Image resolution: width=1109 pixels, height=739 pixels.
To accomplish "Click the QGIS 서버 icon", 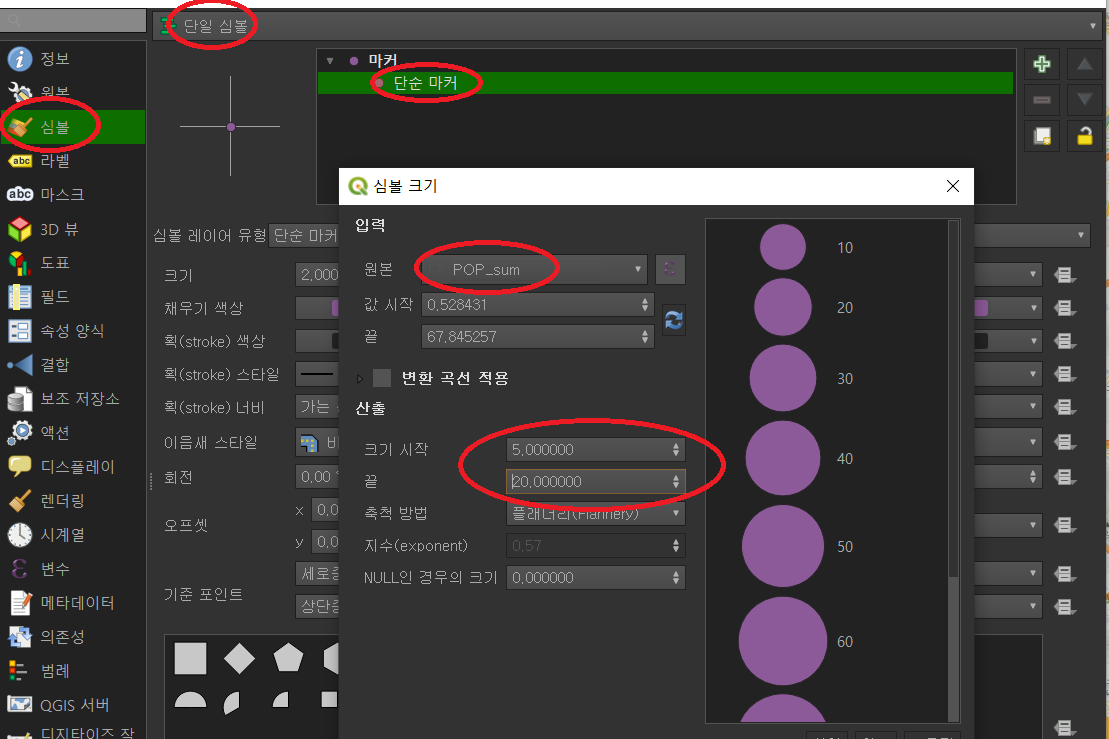I will pyautogui.click(x=20, y=704).
